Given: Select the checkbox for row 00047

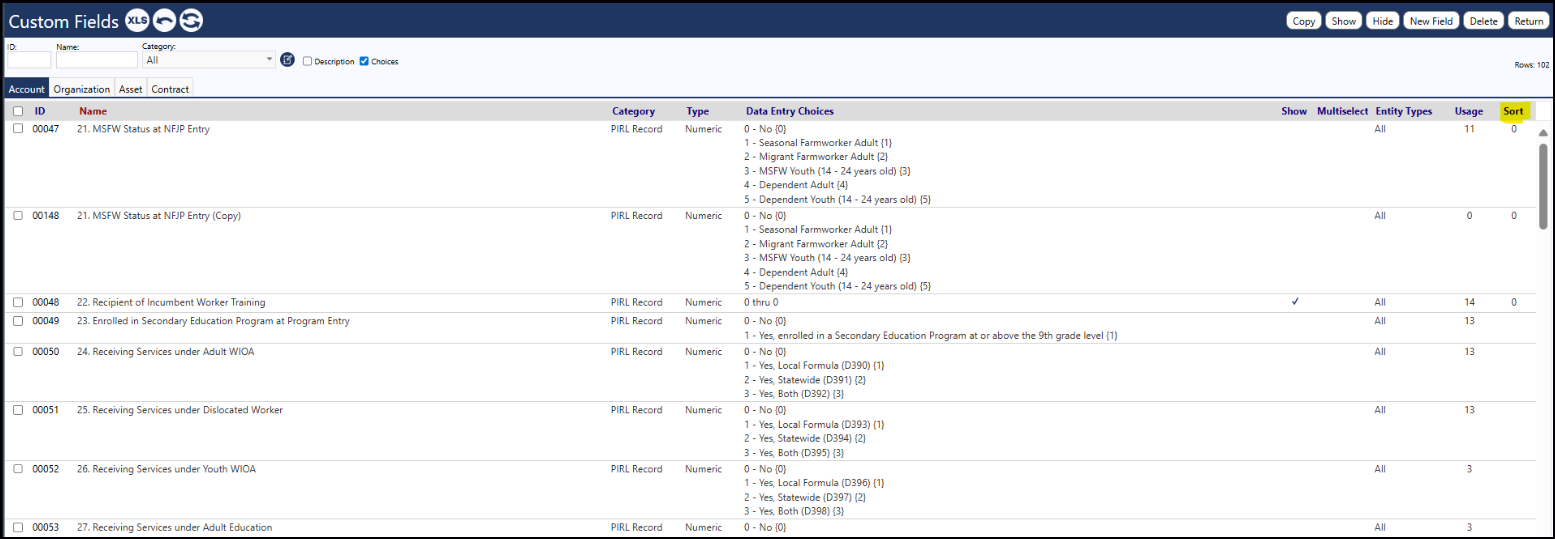Looking at the screenshot, I should coord(18,128).
